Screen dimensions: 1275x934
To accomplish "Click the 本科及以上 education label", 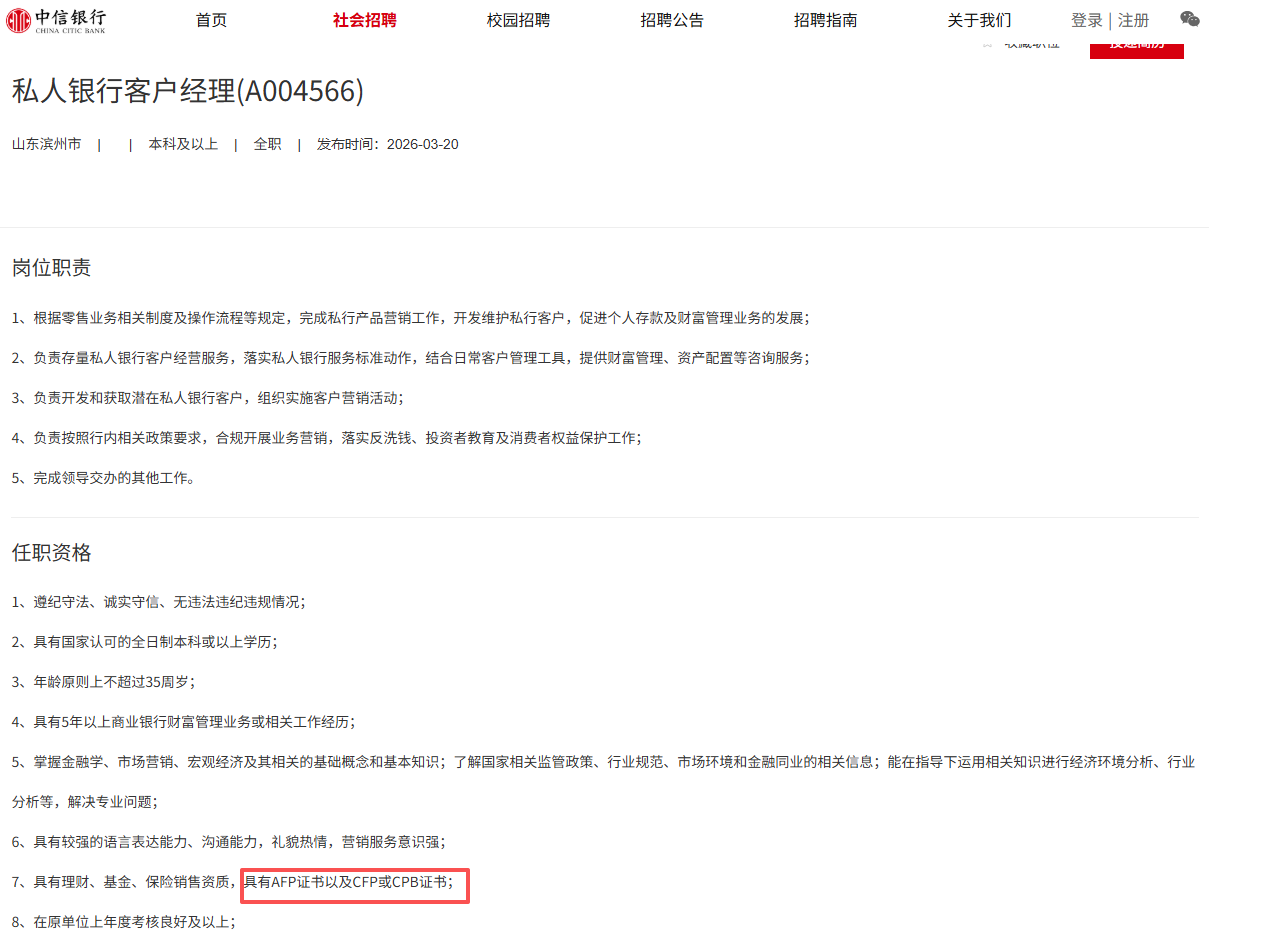I will coord(183,144).
